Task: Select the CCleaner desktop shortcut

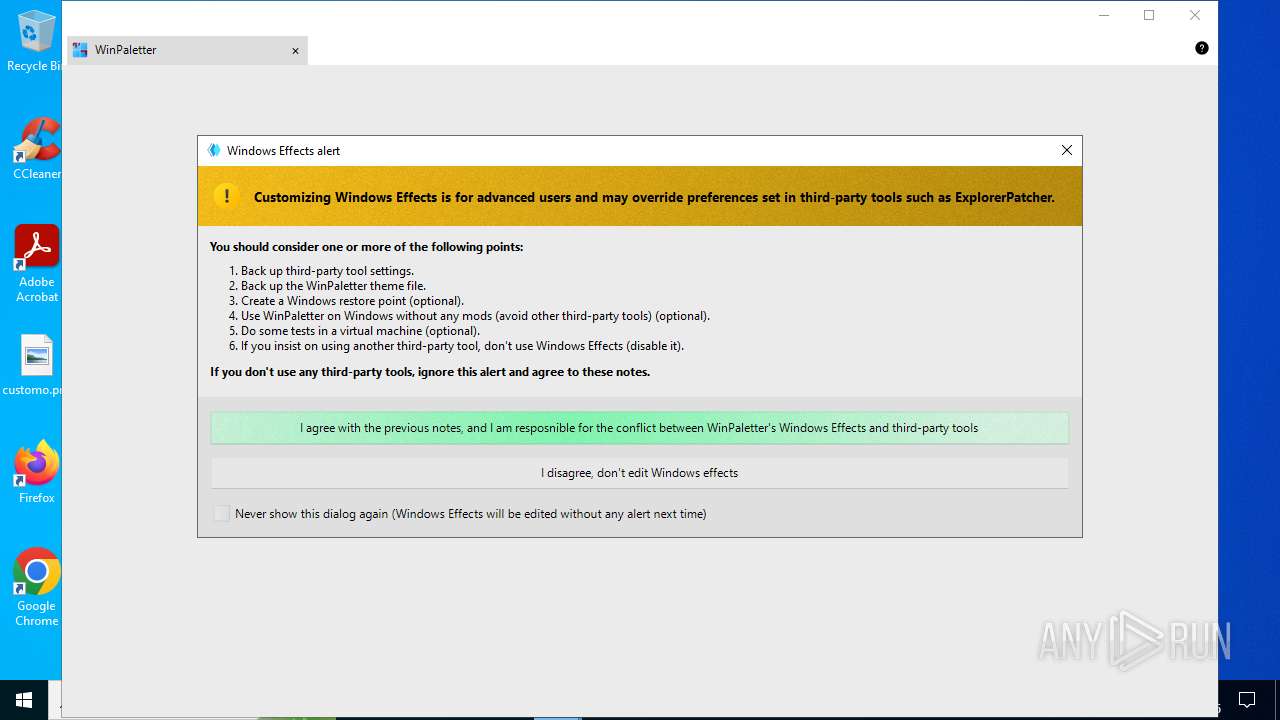Action: (x=36, y=149)
